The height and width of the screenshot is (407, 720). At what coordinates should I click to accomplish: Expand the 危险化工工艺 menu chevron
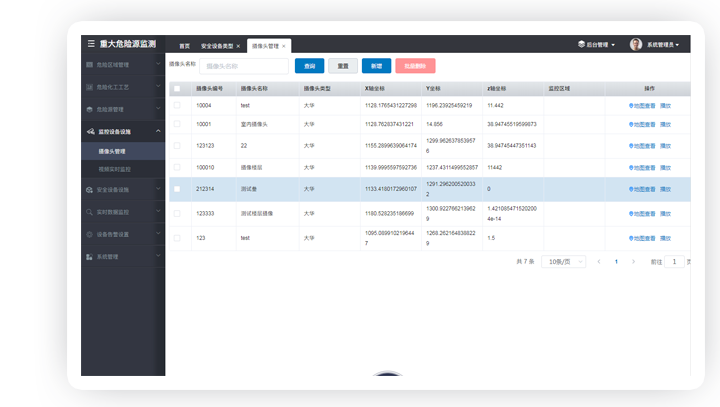coord(158,86)
